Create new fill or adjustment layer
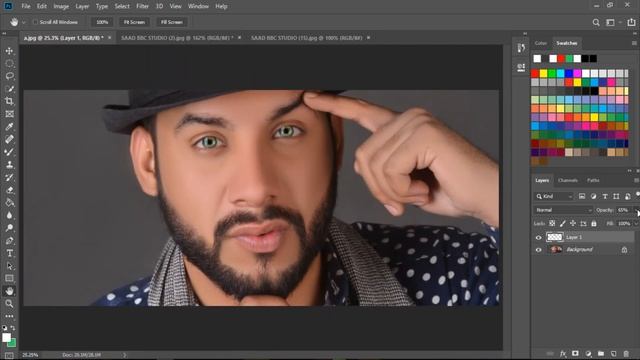Image resolution: width=640 pixels, height=360 pixels. click(588, 353)
